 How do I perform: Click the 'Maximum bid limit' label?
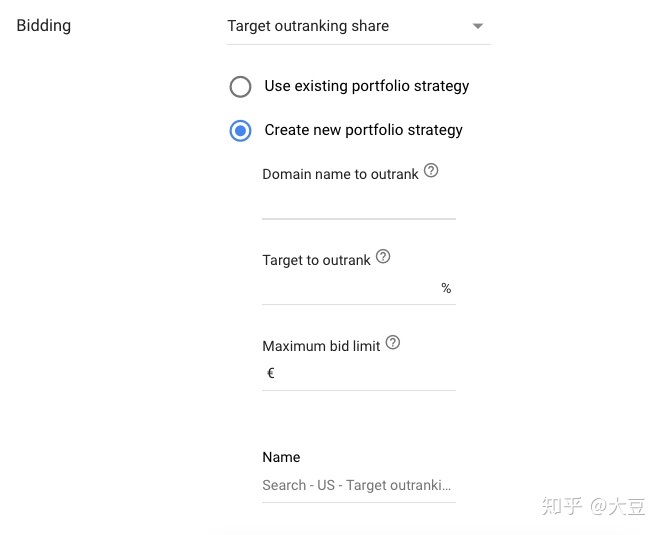click(x=321, y=346)
